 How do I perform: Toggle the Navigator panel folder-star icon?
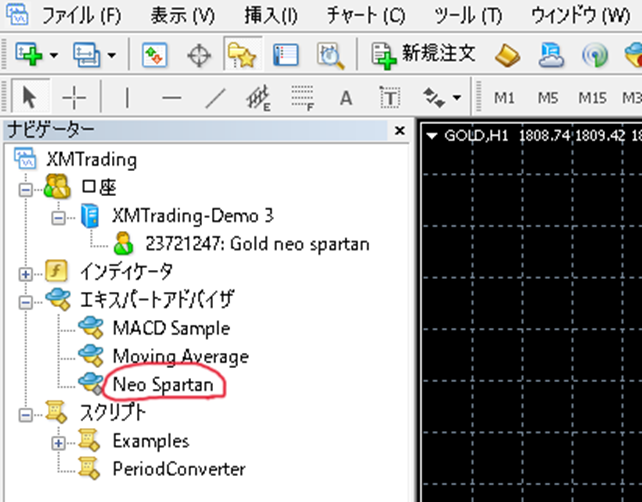tap(243, 54)
